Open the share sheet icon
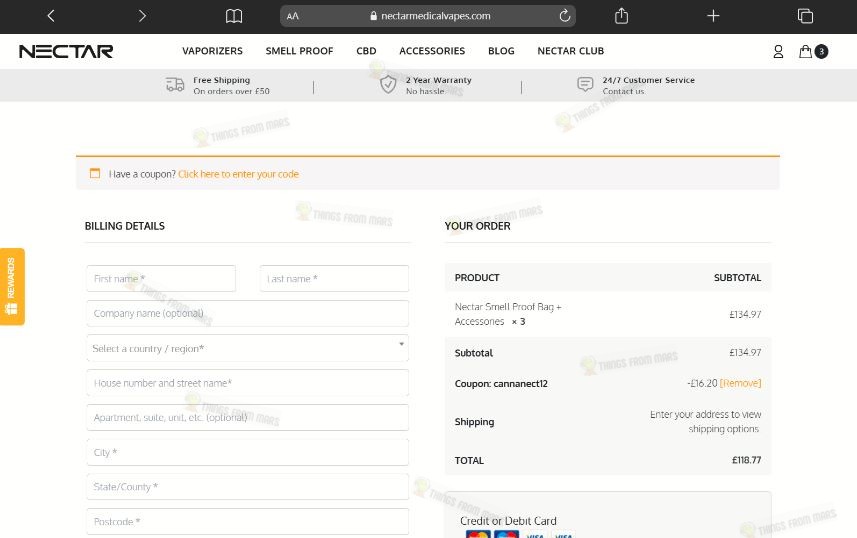This screenshot has height=538, width=857. (x=621, y=16)
